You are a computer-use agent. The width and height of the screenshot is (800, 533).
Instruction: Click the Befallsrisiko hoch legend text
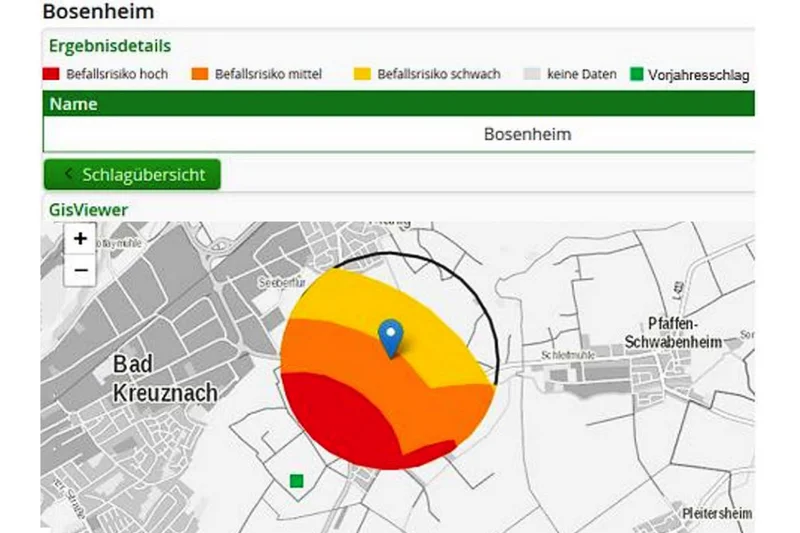click(x=117, y=74)
